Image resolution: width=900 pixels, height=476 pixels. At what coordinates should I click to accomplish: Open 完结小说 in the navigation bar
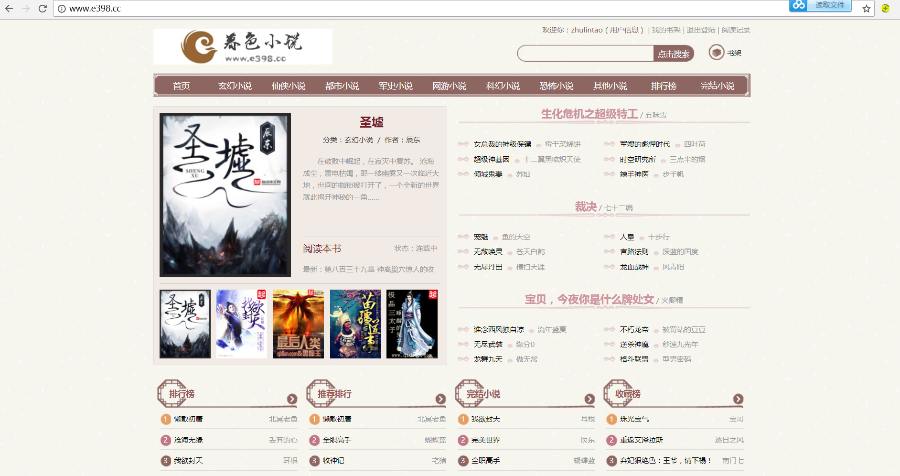[717, 86]
